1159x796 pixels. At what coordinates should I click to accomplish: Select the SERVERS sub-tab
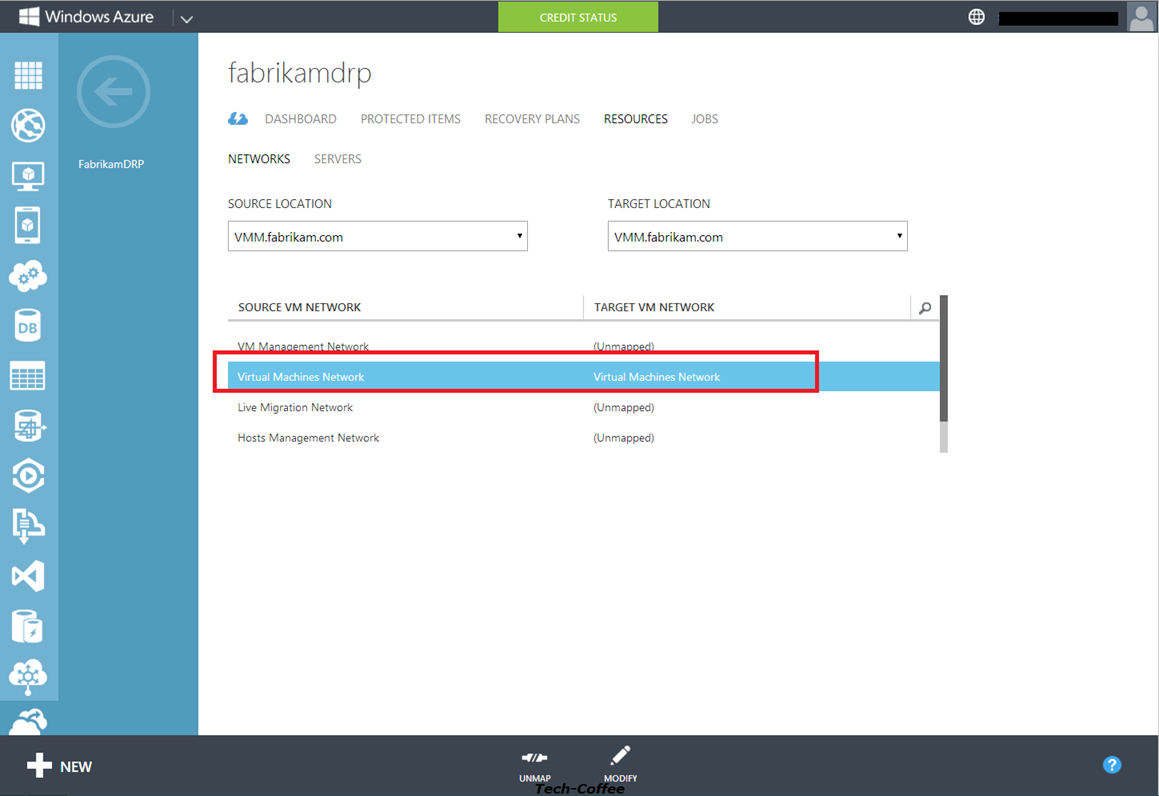pos(338,159)
